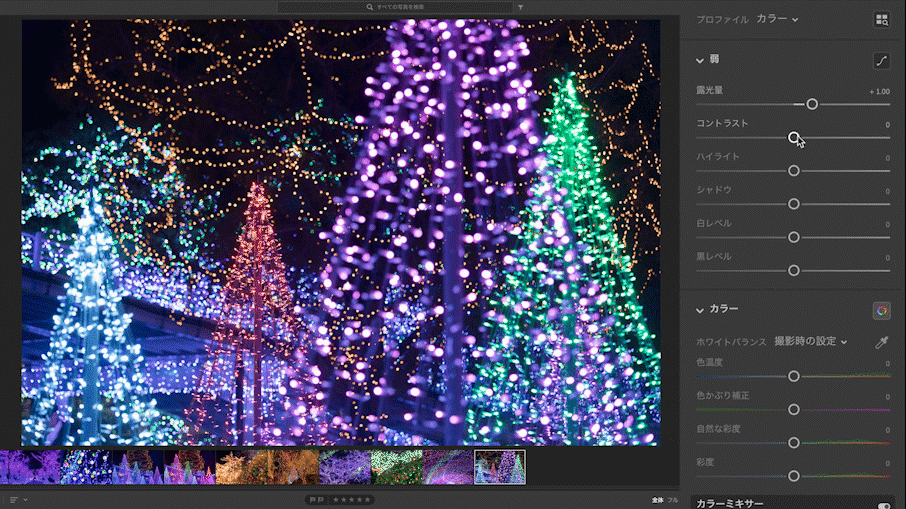906x509 pixels.
Task: Open the color grading wheel icon
Action: click(x=881, y=311)
